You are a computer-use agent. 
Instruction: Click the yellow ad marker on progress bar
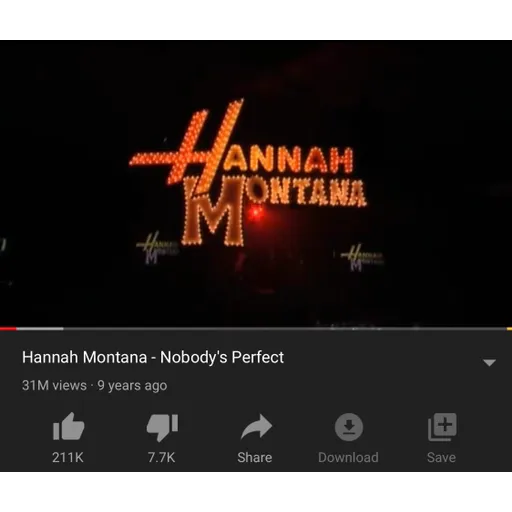coord(509,329)
